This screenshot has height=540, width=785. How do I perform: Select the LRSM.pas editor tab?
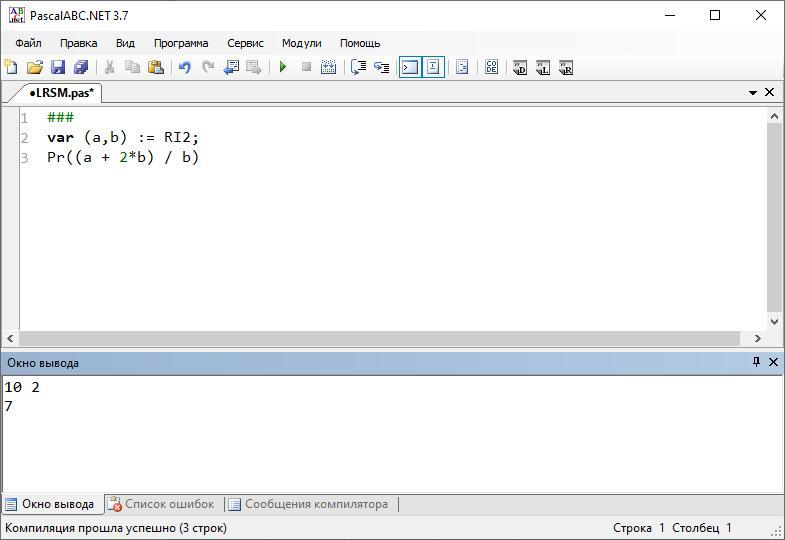click(60, 93)
